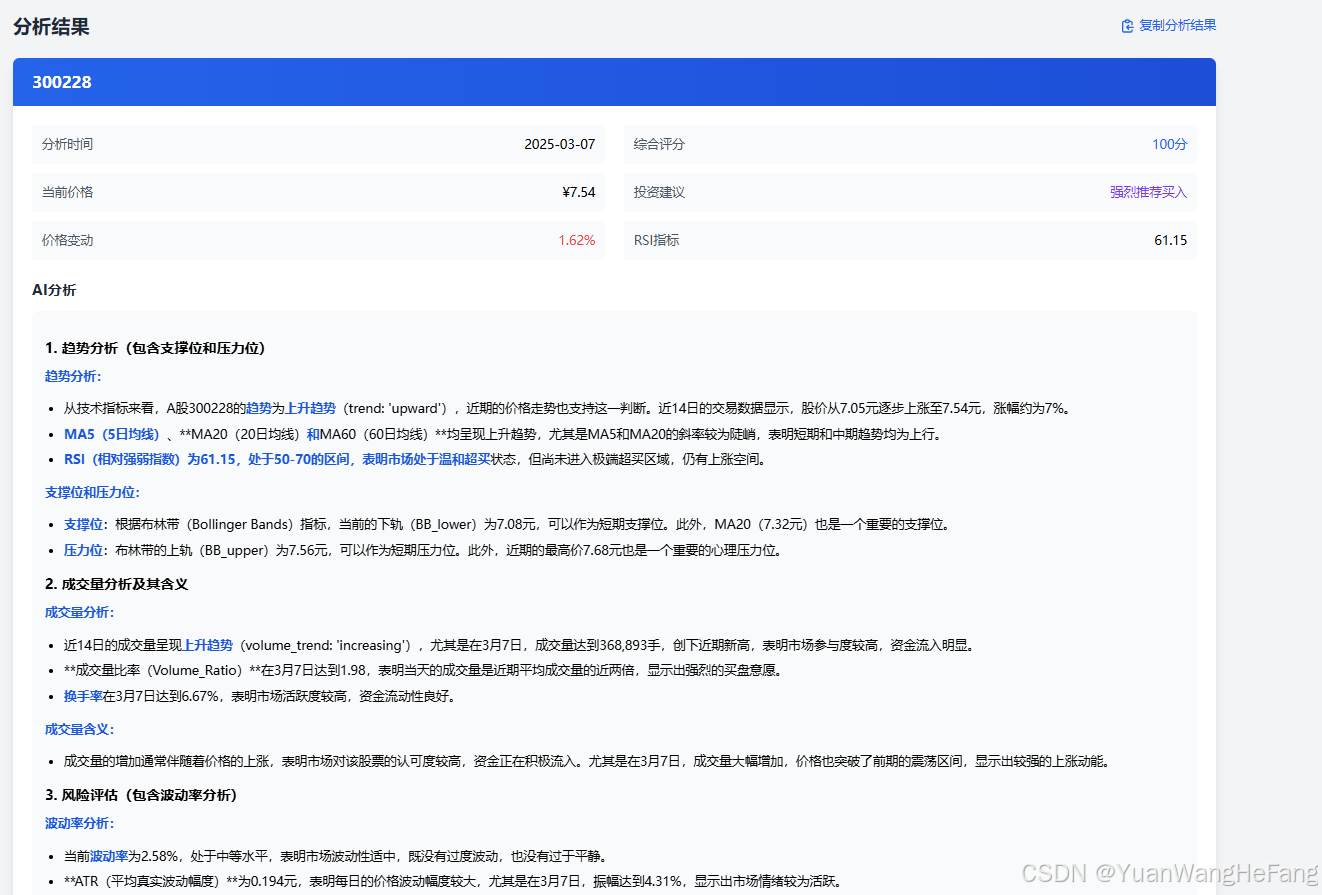Screen dimensions: 1322x895
Task: Click the 成交量分析 heading link
Action: click(x=79, y=612)
